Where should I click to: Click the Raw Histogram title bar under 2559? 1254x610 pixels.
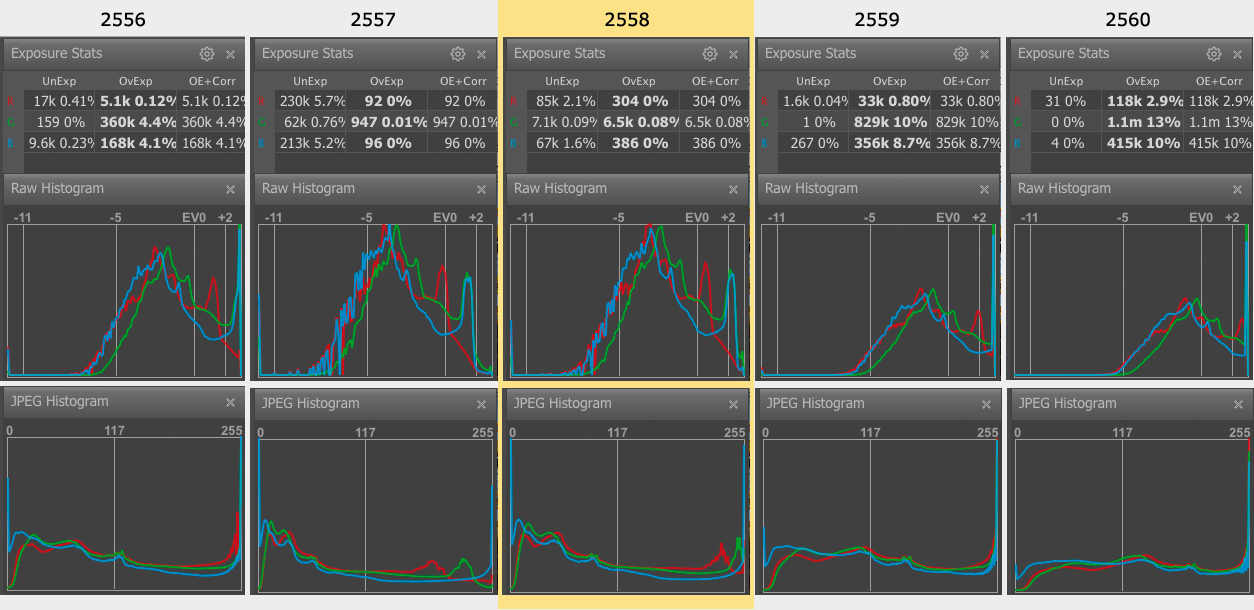coord(860,189)
